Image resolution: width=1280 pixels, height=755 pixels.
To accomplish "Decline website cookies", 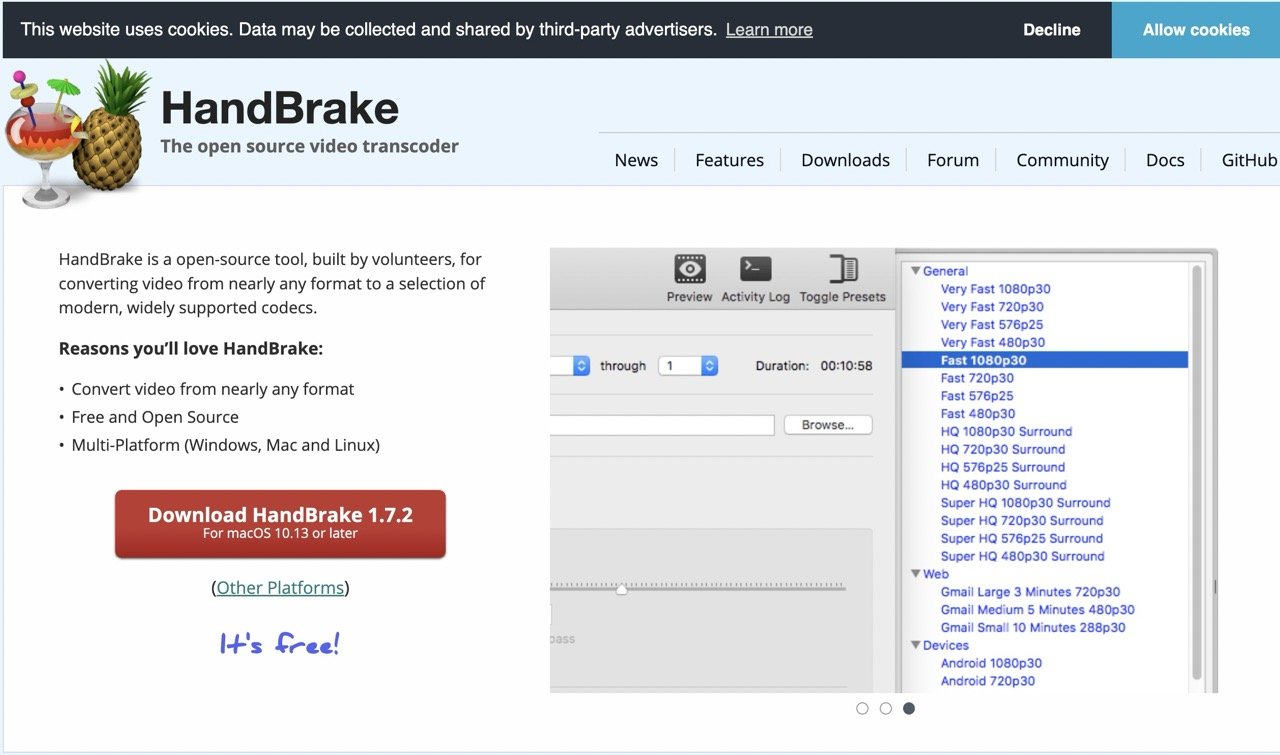I will tap(1051, 29).
